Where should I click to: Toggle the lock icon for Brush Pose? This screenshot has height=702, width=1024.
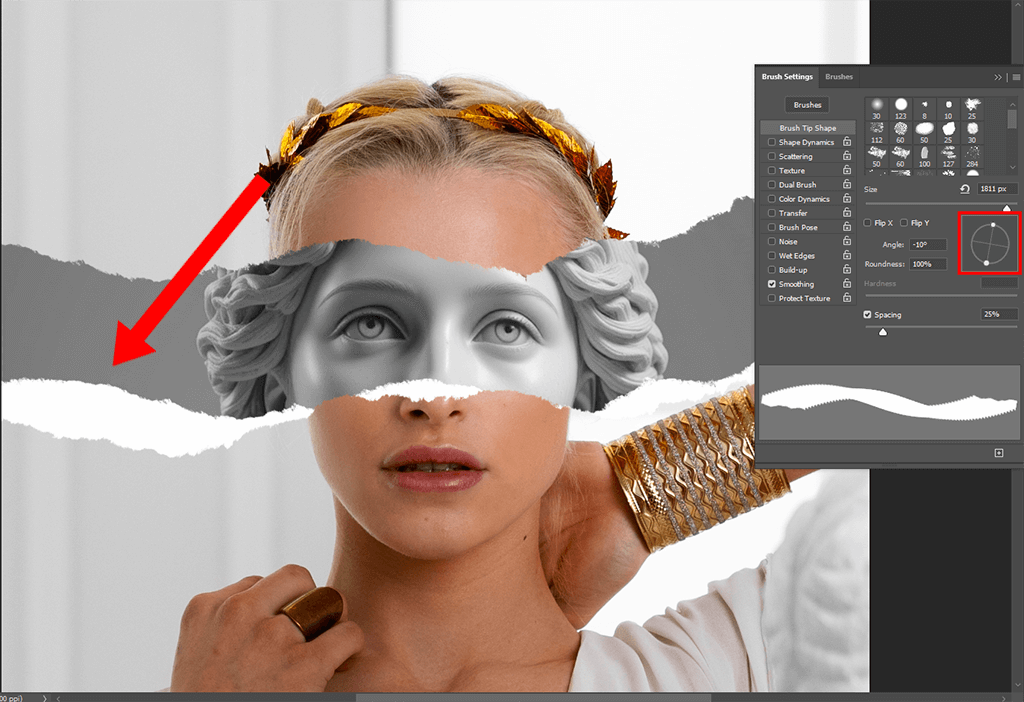[x=847, y=227]
